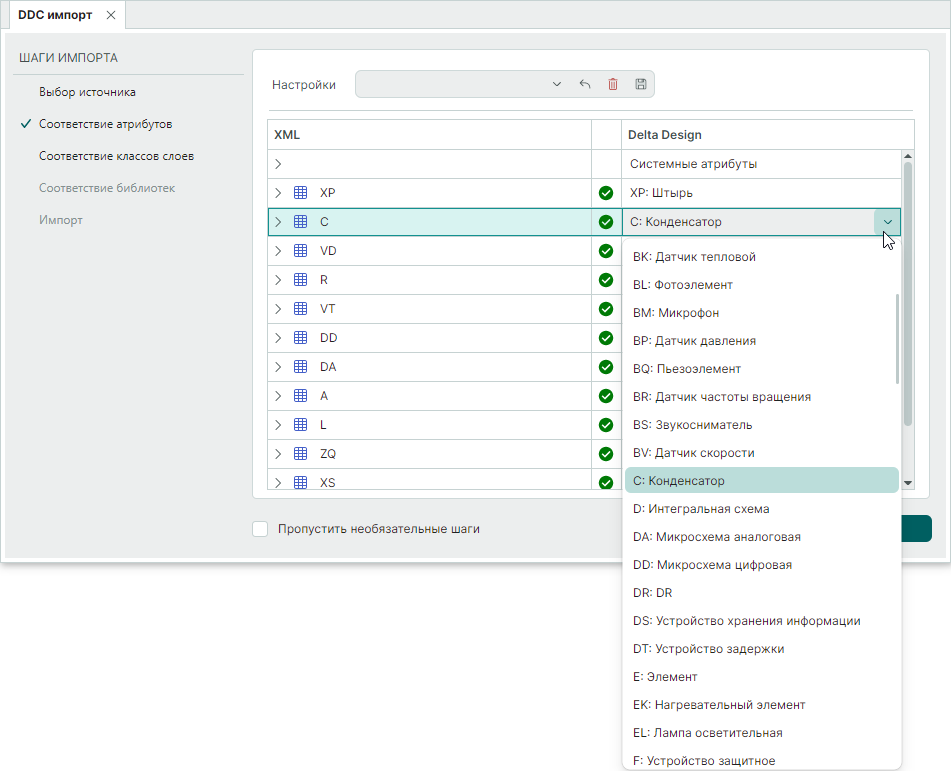This screenshot has width=951, height=771.
Task: Close the DDC импорт tab
Action: 111,15
